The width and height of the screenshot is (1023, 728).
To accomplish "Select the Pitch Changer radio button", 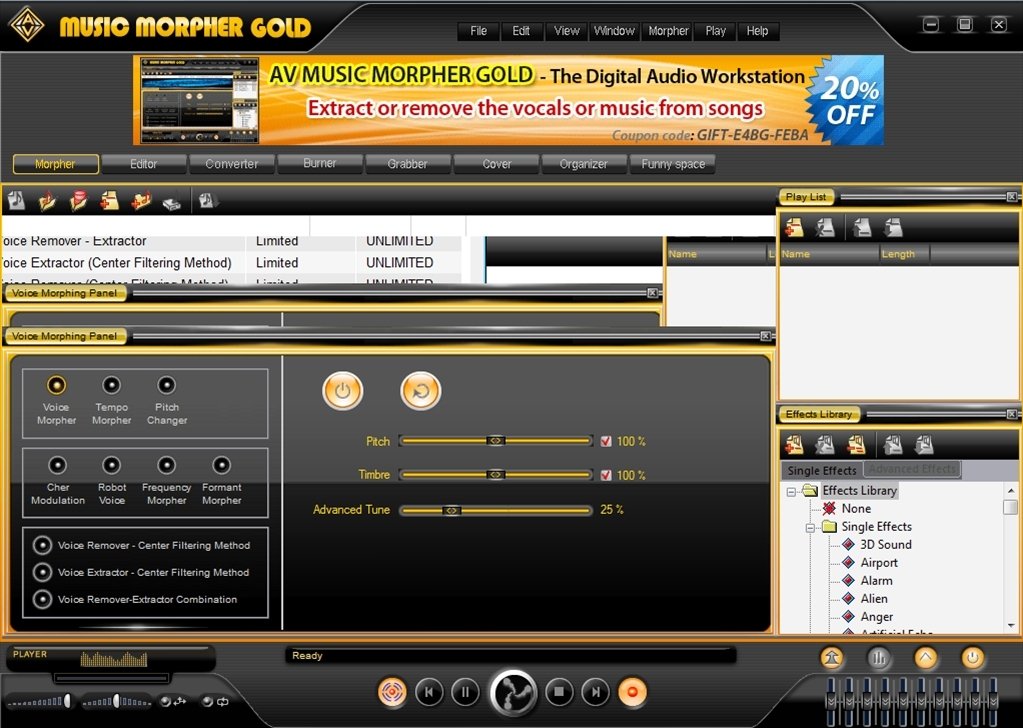I will tap(166, 385).
